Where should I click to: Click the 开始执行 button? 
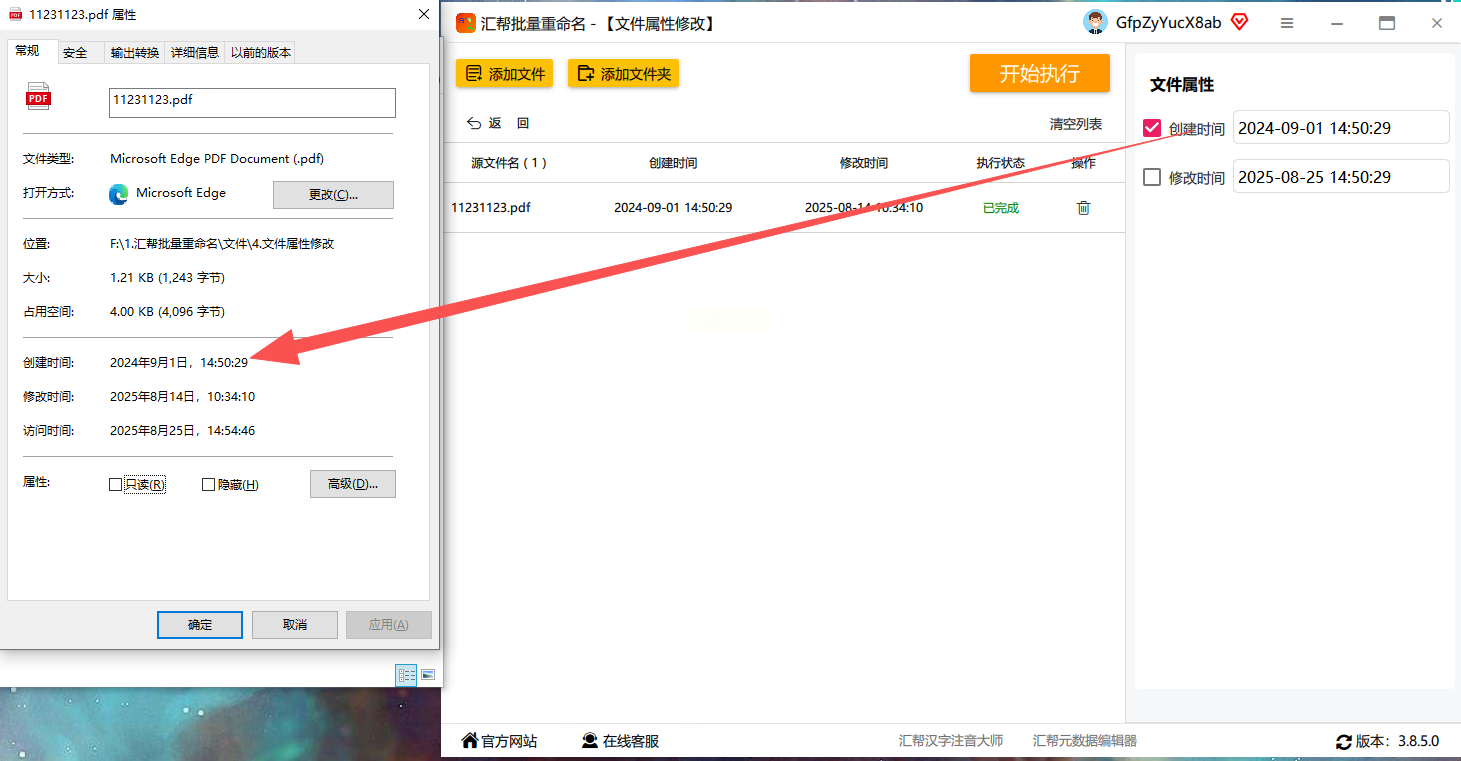(x=1039, y=73)
